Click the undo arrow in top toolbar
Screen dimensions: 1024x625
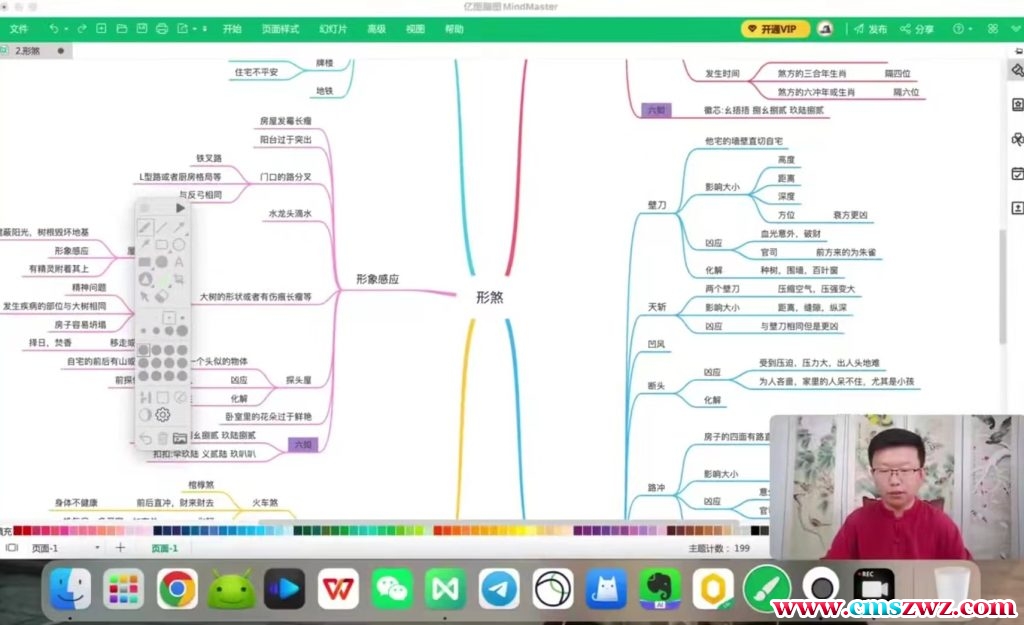coord(54,29)
